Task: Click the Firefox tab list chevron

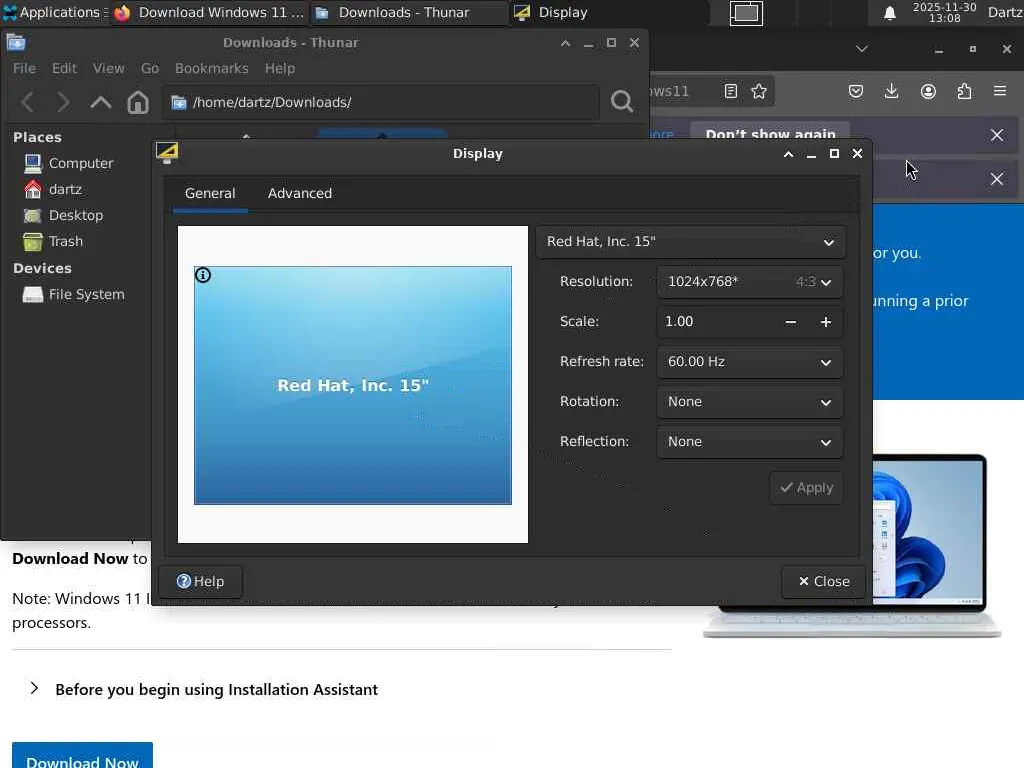Action: [861, 49]
